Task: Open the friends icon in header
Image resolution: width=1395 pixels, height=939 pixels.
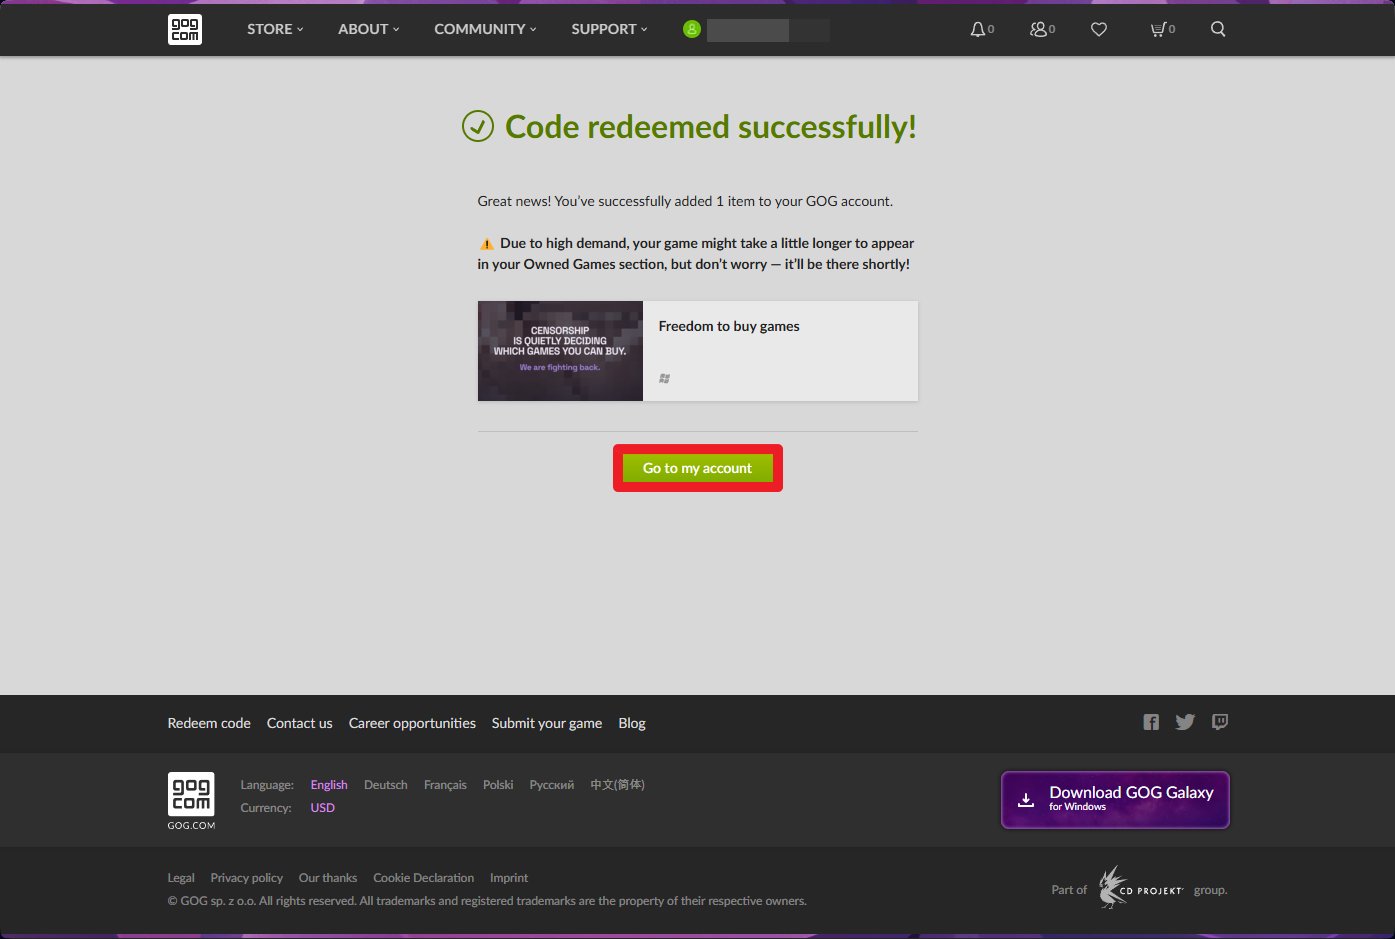Action: pos(1042,29)
